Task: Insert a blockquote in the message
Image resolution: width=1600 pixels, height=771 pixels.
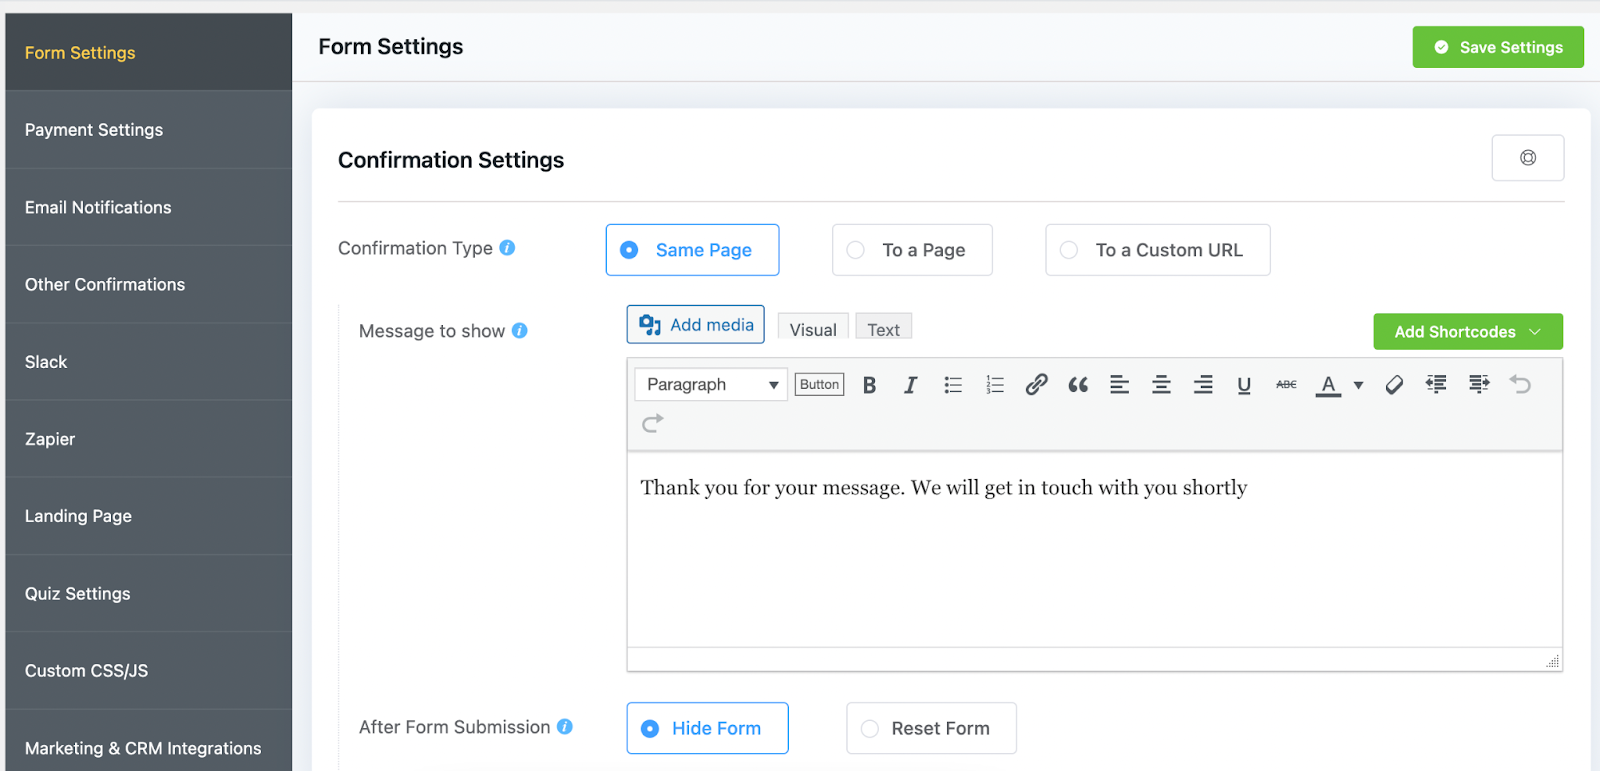Action: pos(1077,385)
